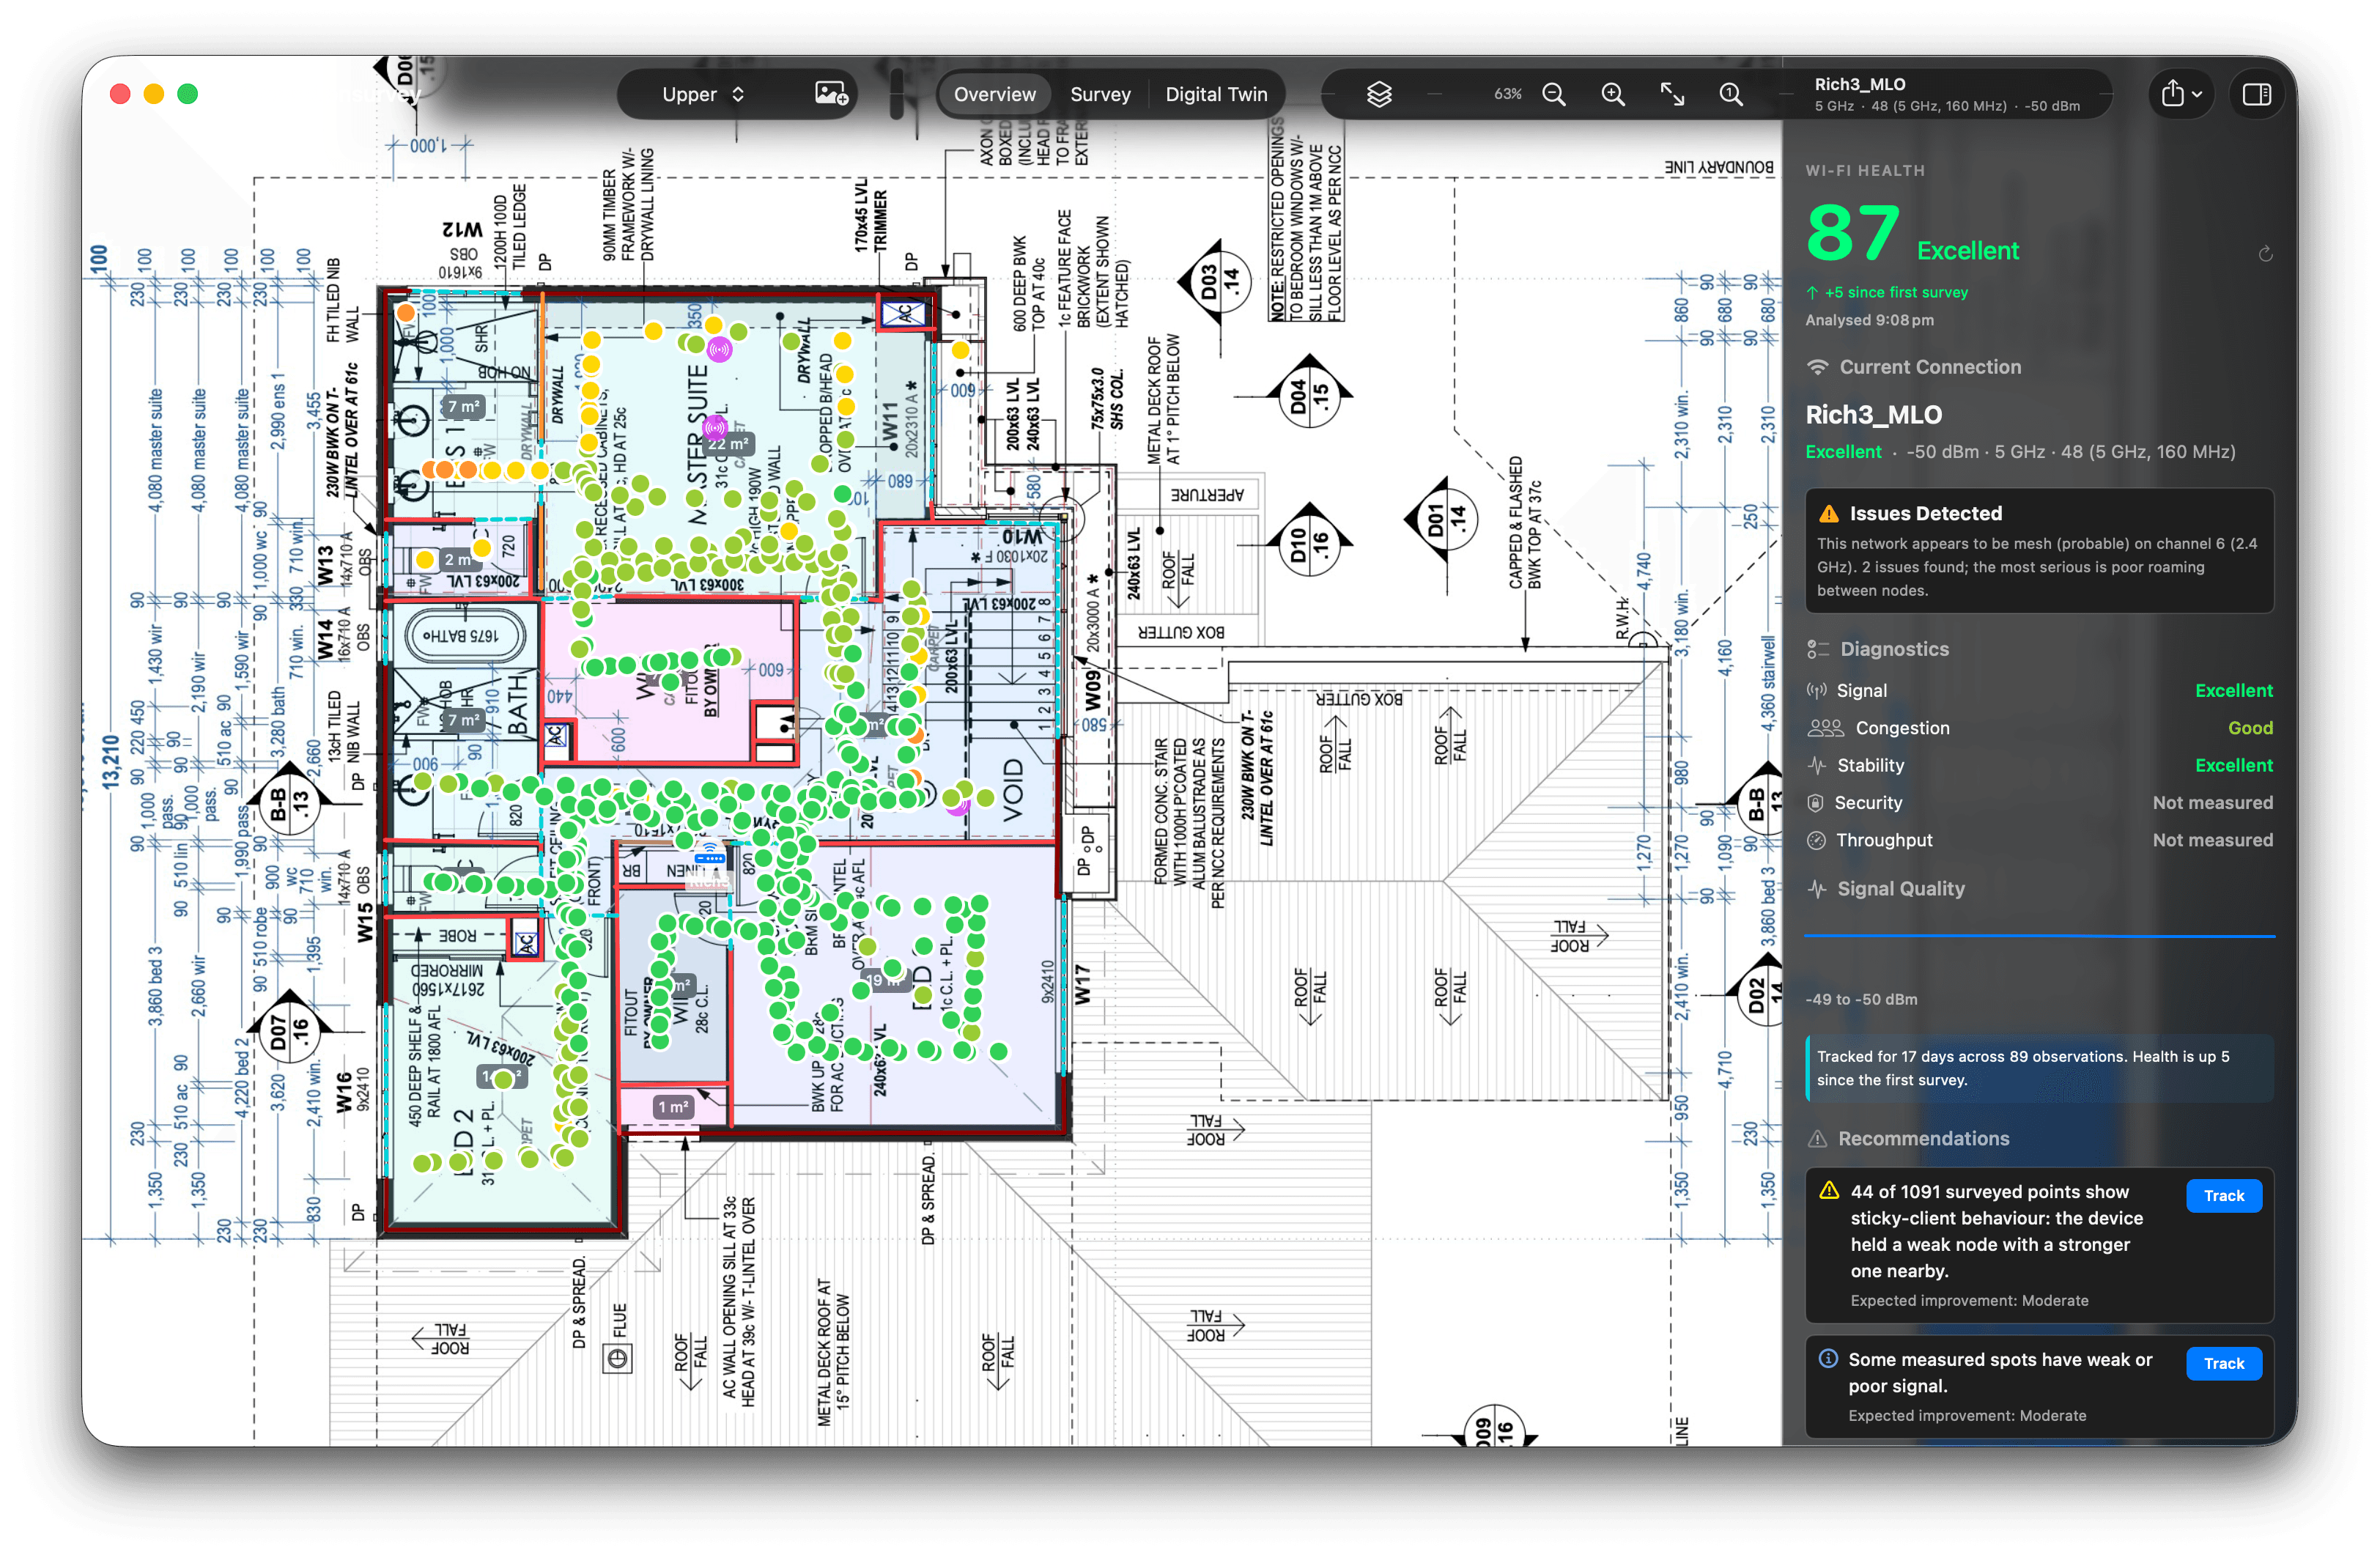Select the Overview tab

[994, 94]
